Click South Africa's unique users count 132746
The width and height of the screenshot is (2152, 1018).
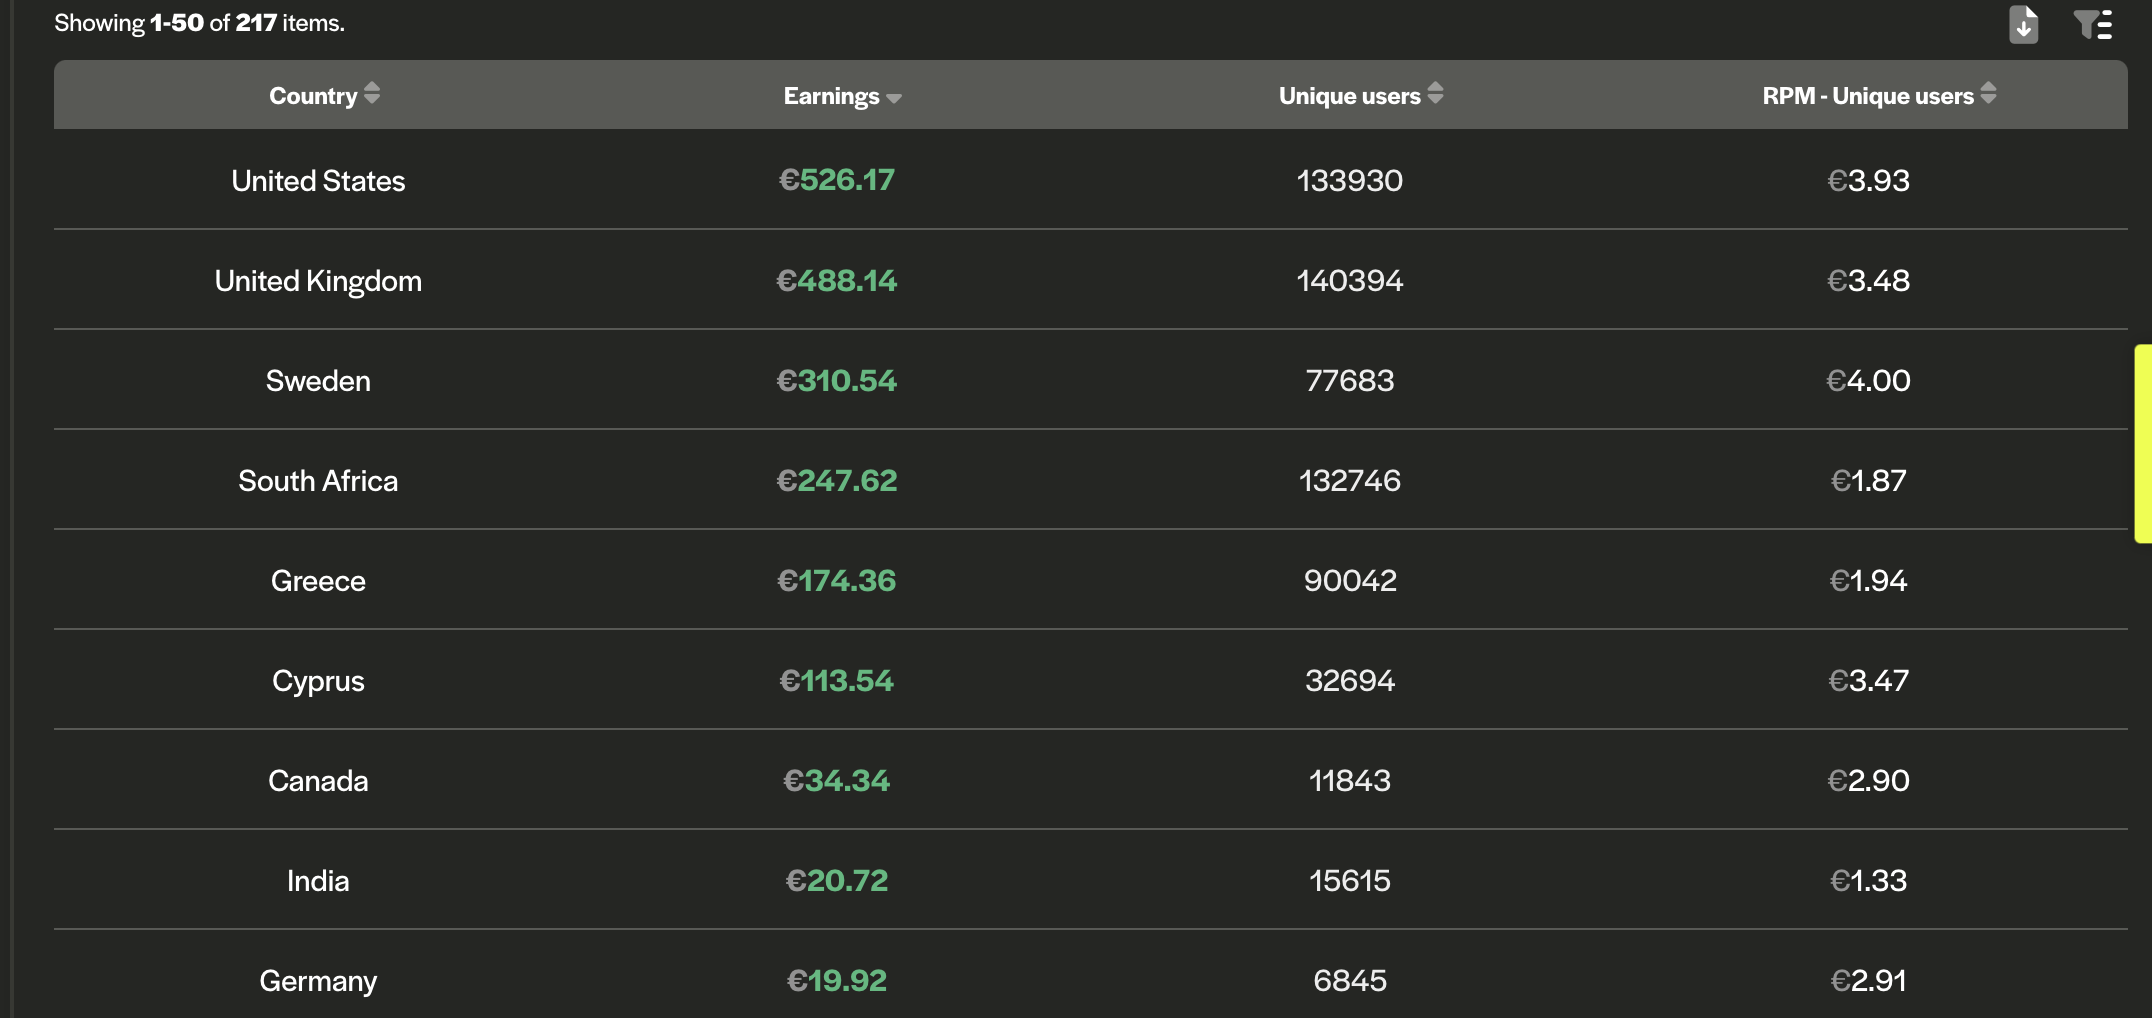click(1349, 481)
